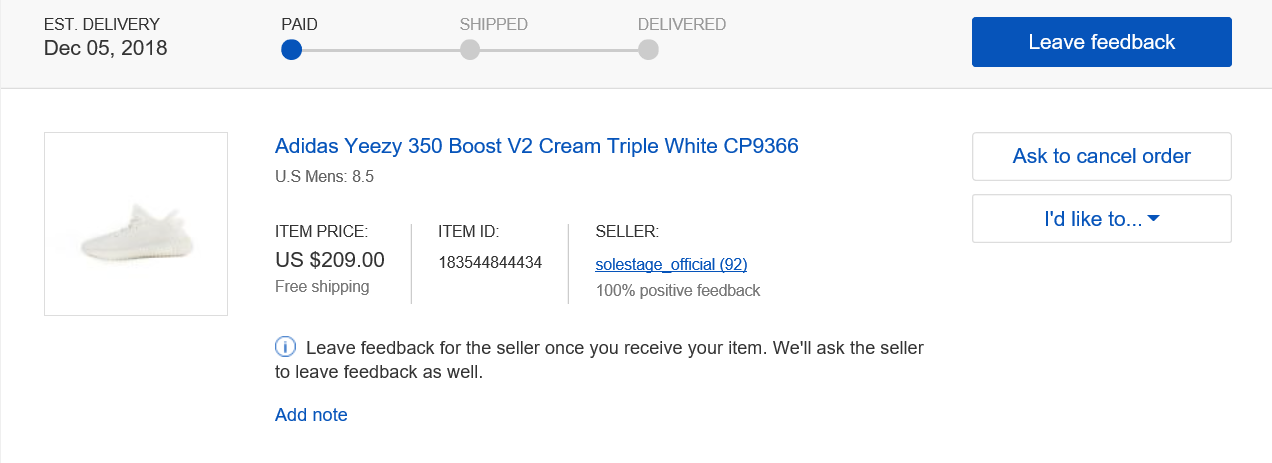Expand the I'd like to... dropdown
This screenshot has height=463, width=1272.
tap(1101, 219)
